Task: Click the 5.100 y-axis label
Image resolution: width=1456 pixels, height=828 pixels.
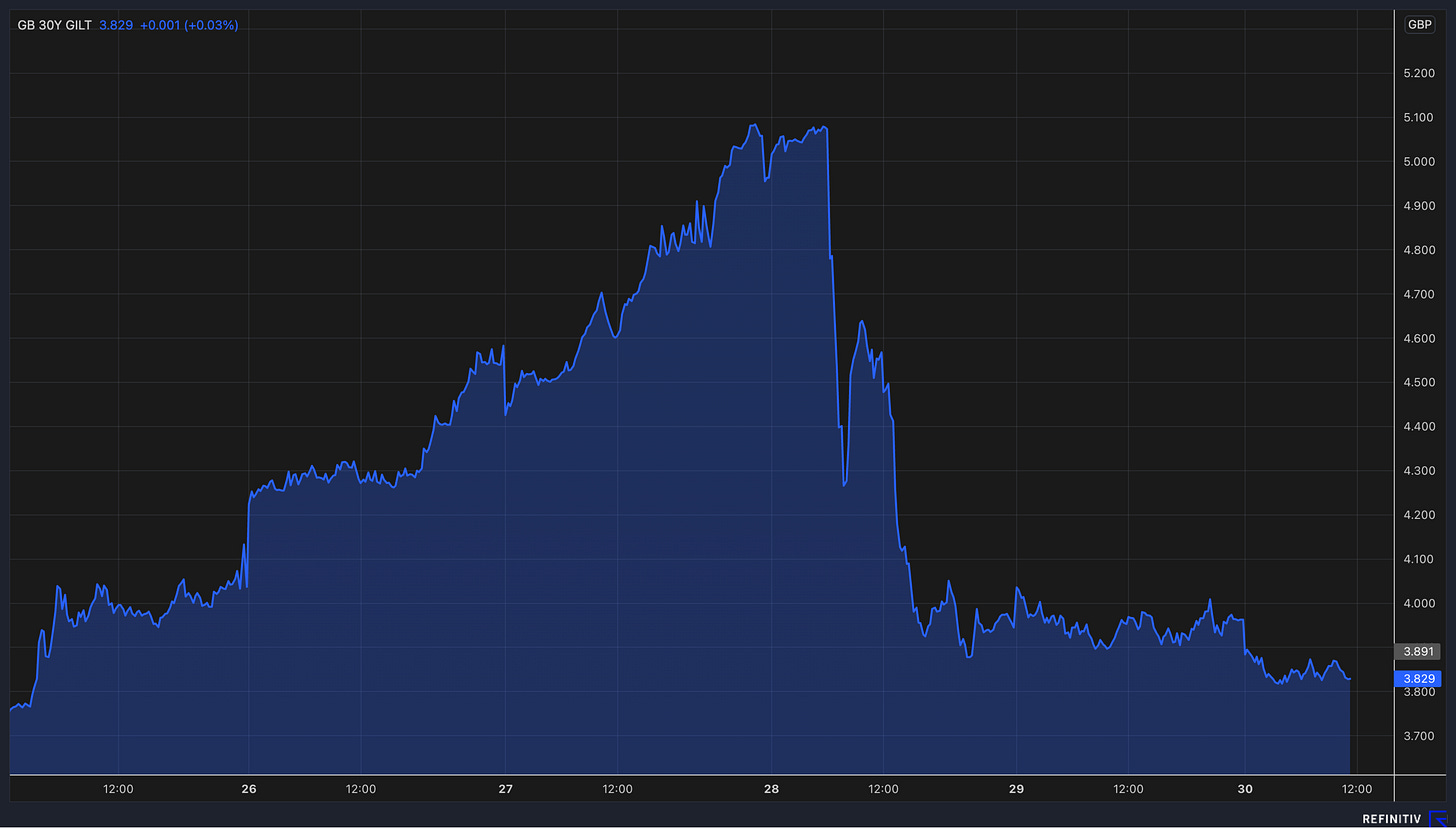Action: (x=1420, y=117)
